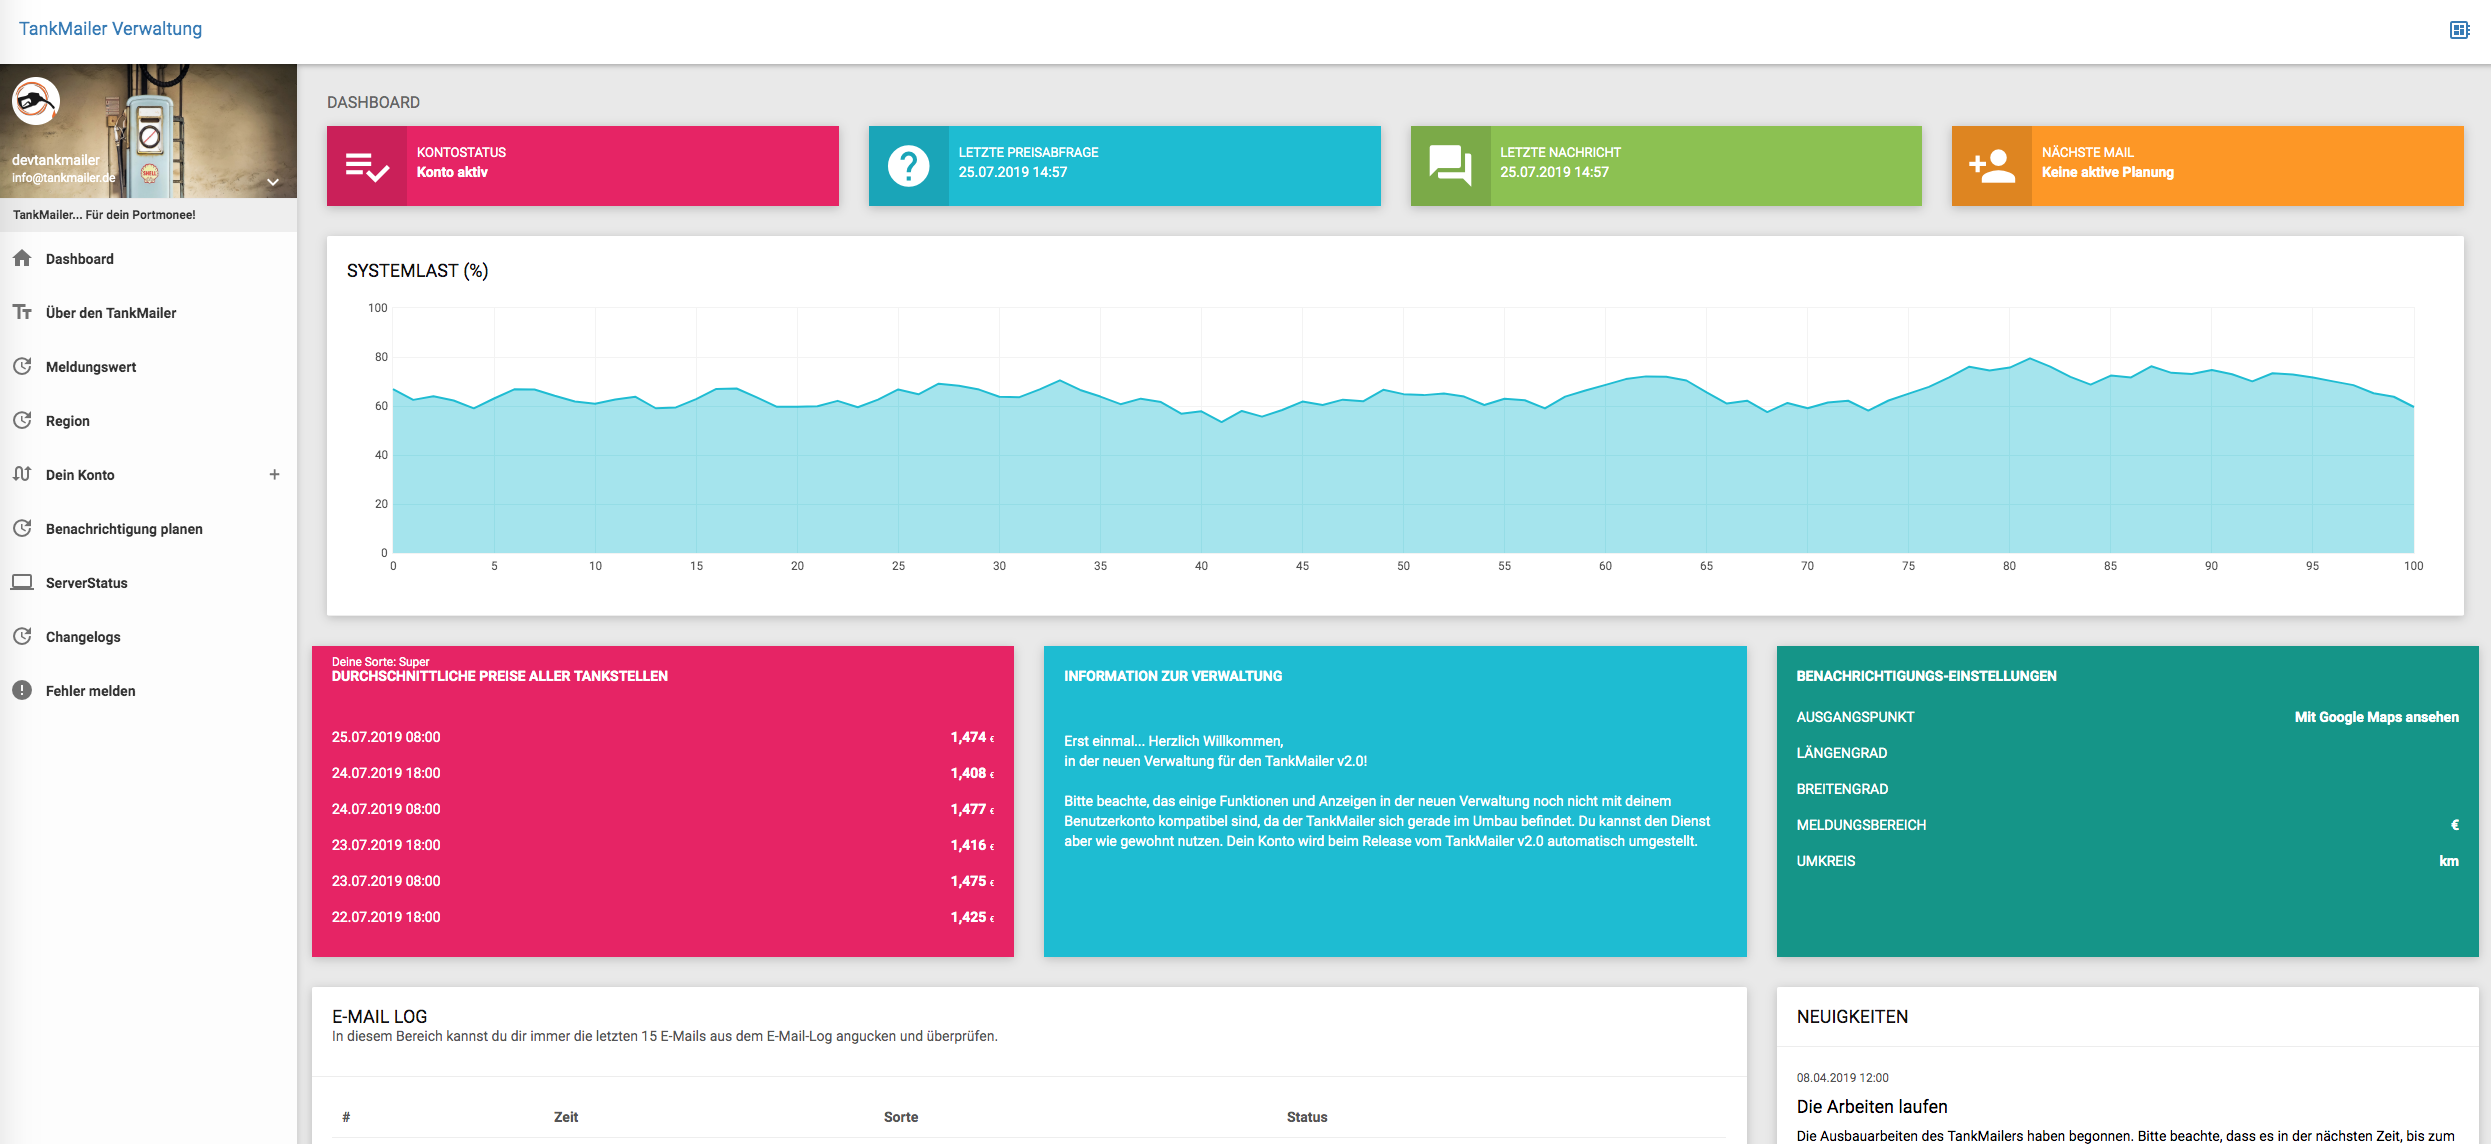
Task: Click the ServerStatus laptop icon
Action: point(22,582)
